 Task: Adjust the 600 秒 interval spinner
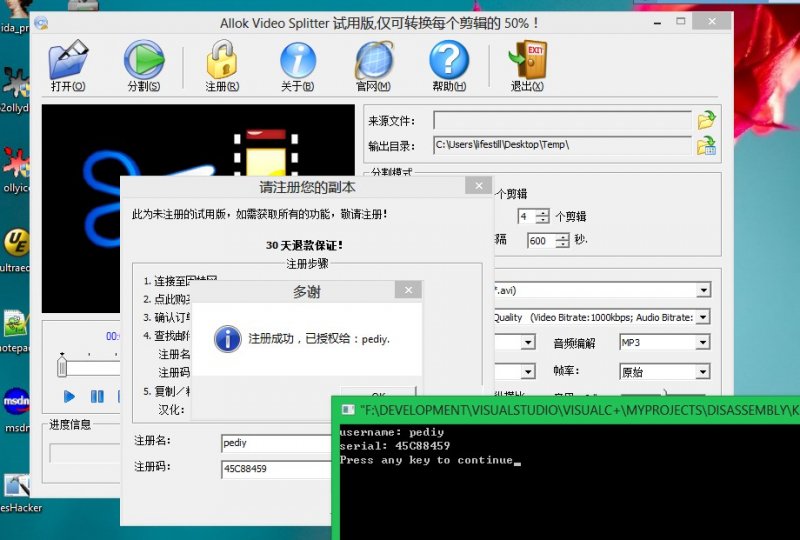pos(562,240)
